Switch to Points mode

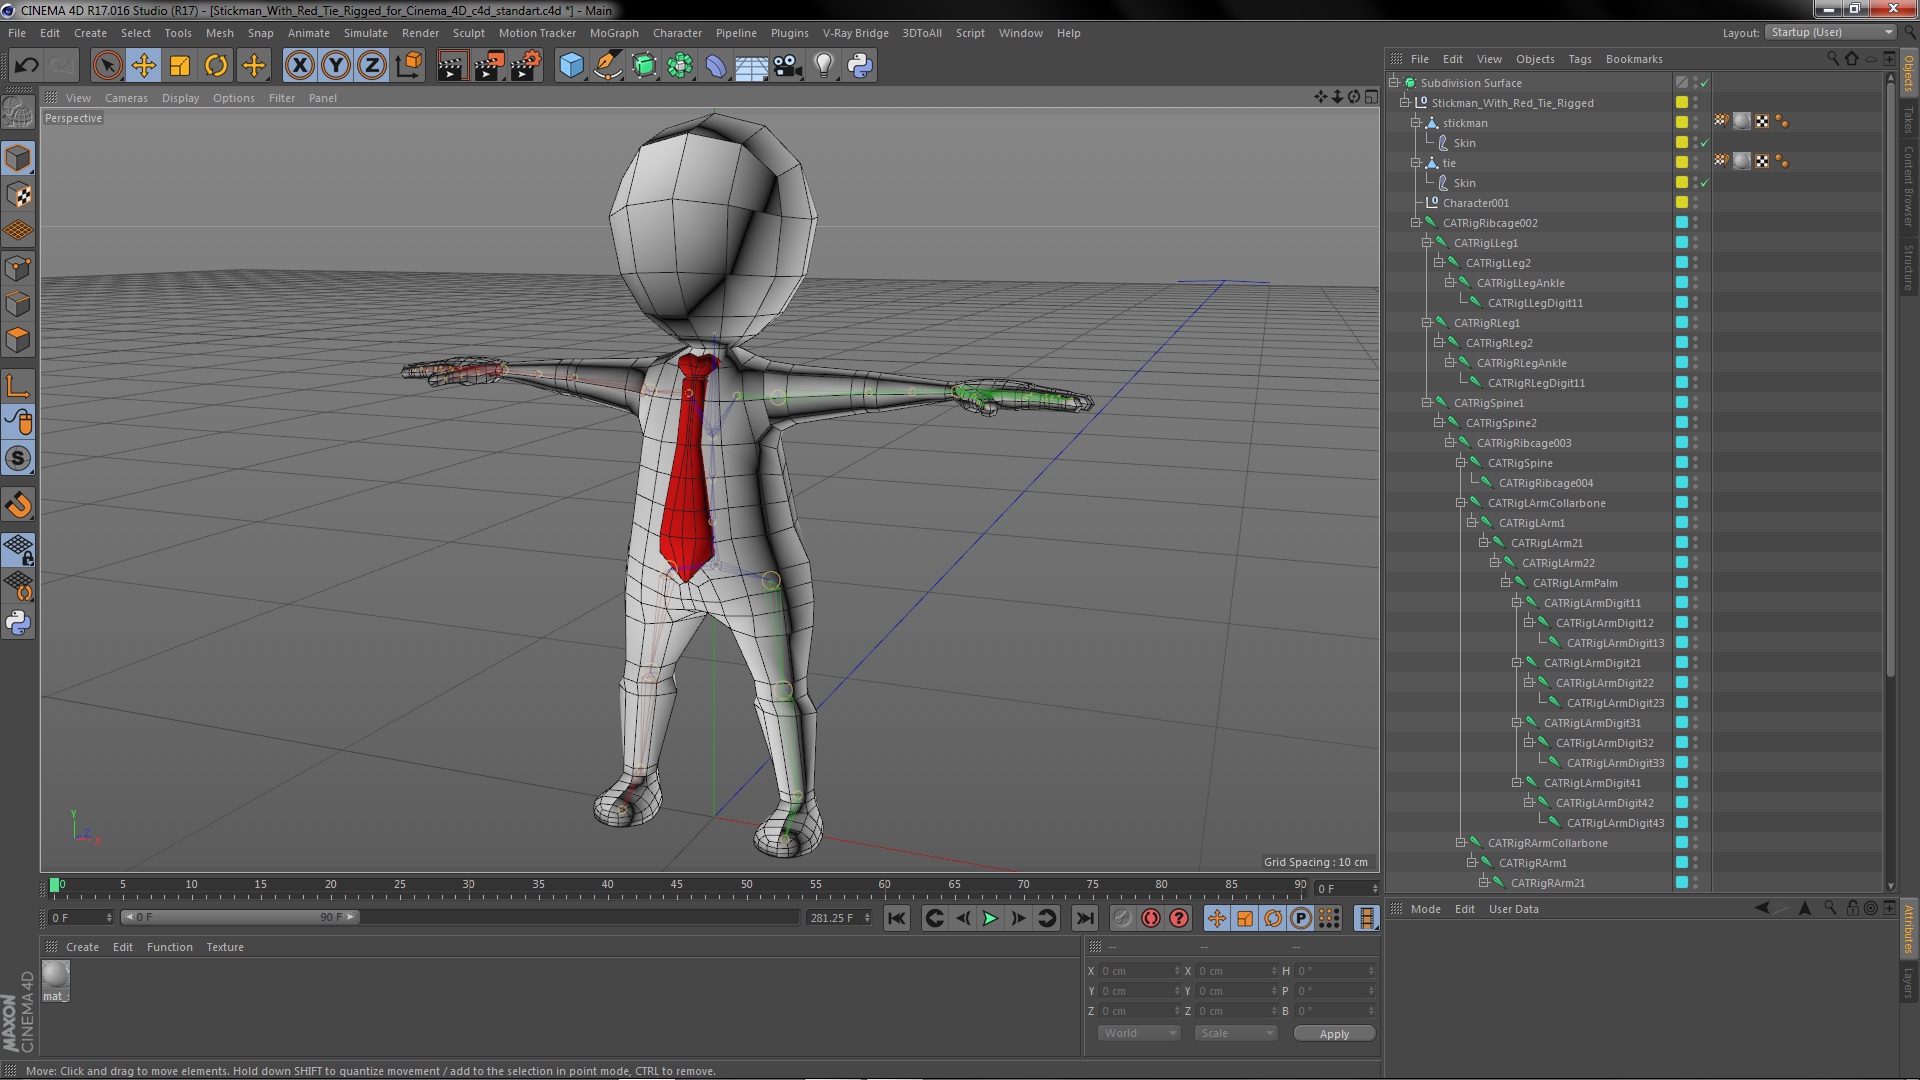[x=18, y=268]
